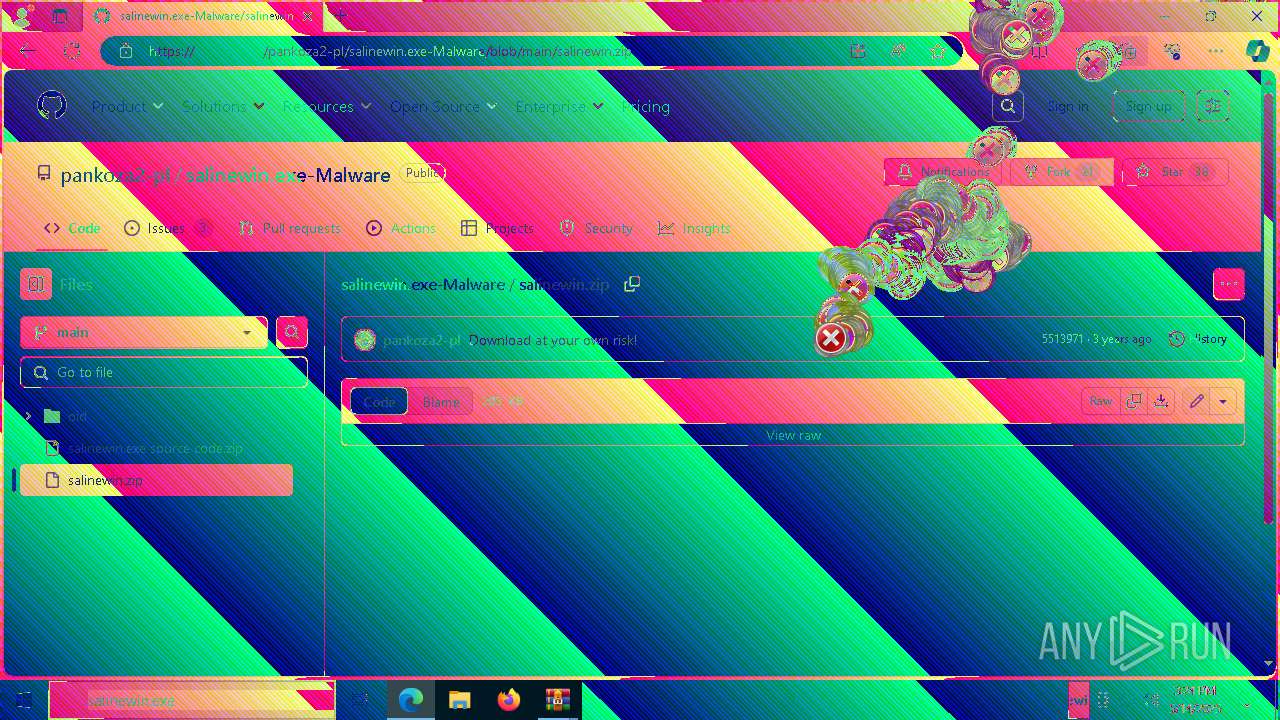Click browser back arrow
1280x720 pixels.
pos(27,51)
